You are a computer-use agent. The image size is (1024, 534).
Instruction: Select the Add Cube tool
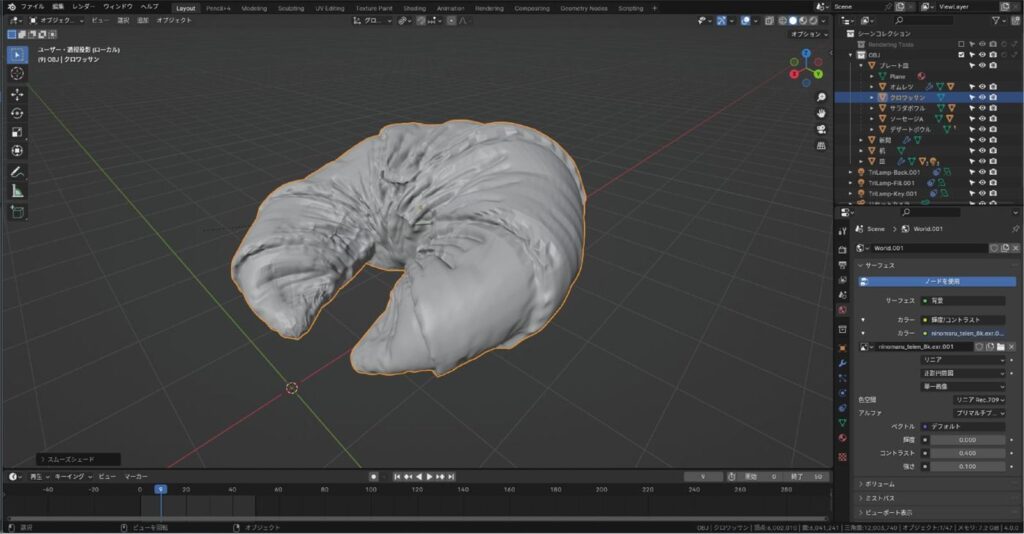(17, 212)
